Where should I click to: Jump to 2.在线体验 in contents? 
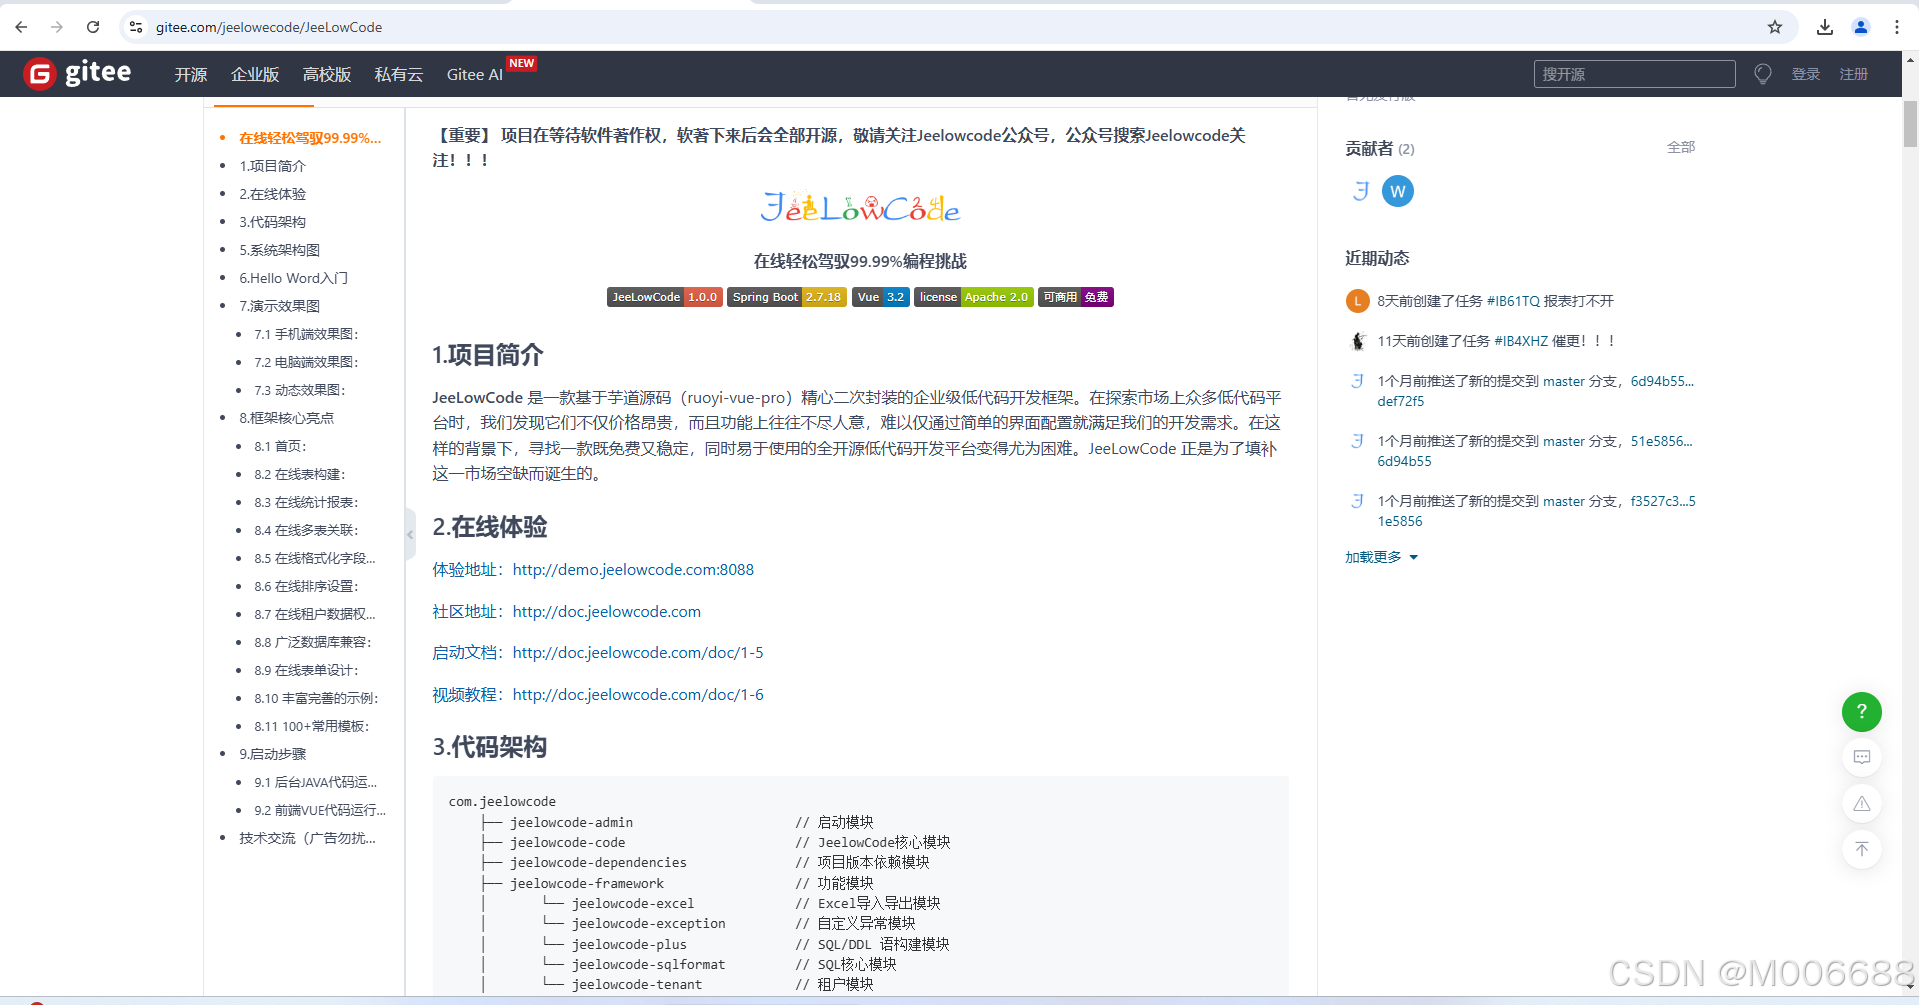tap(272, 194)
